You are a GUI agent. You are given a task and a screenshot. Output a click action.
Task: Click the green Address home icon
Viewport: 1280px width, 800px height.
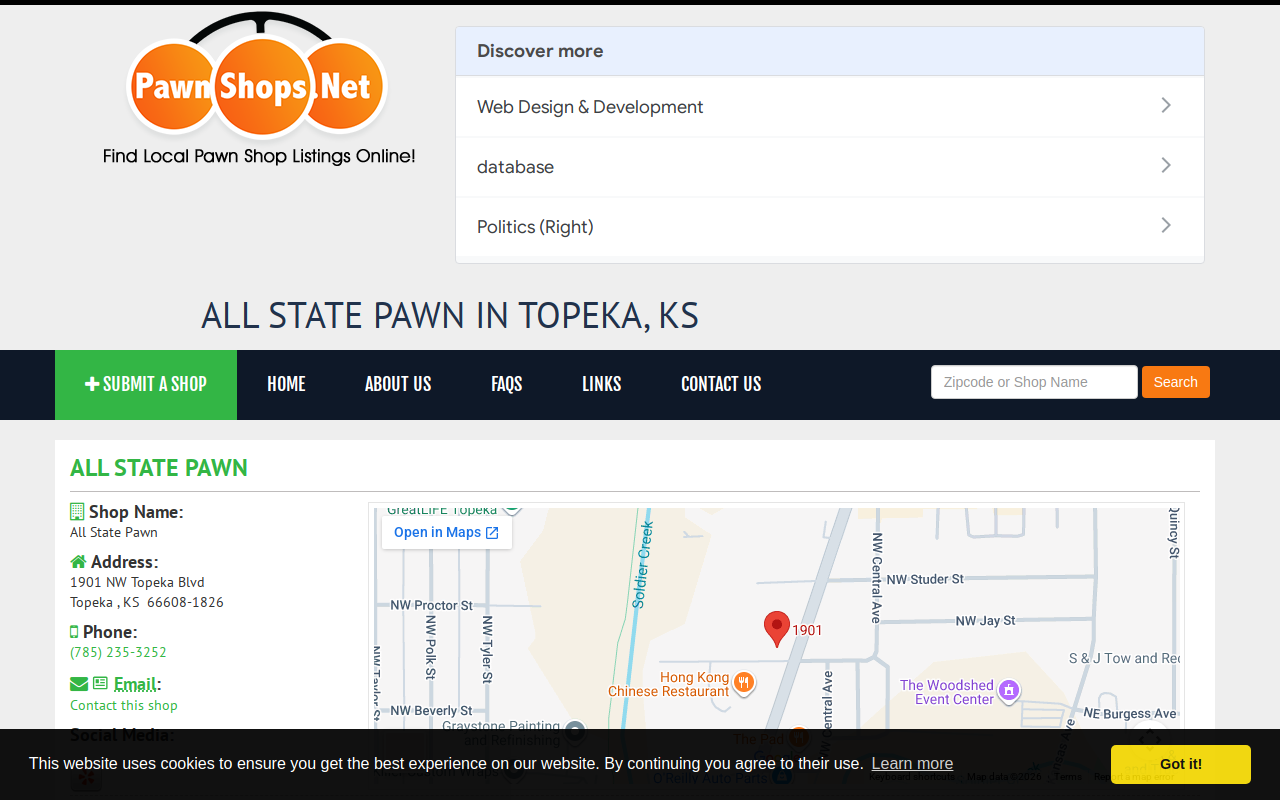78,561
